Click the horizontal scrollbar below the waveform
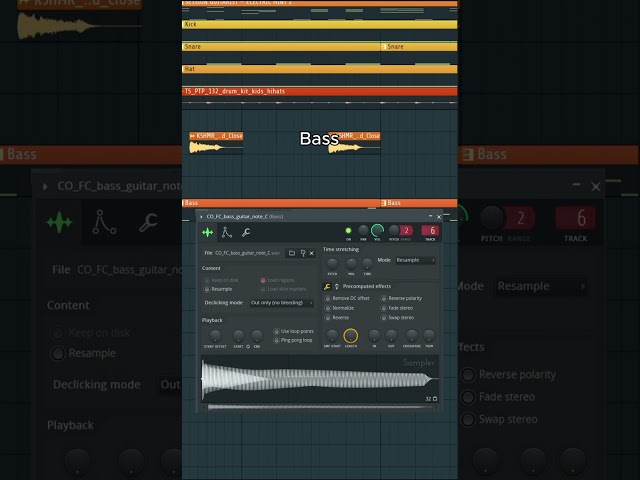 320,407
